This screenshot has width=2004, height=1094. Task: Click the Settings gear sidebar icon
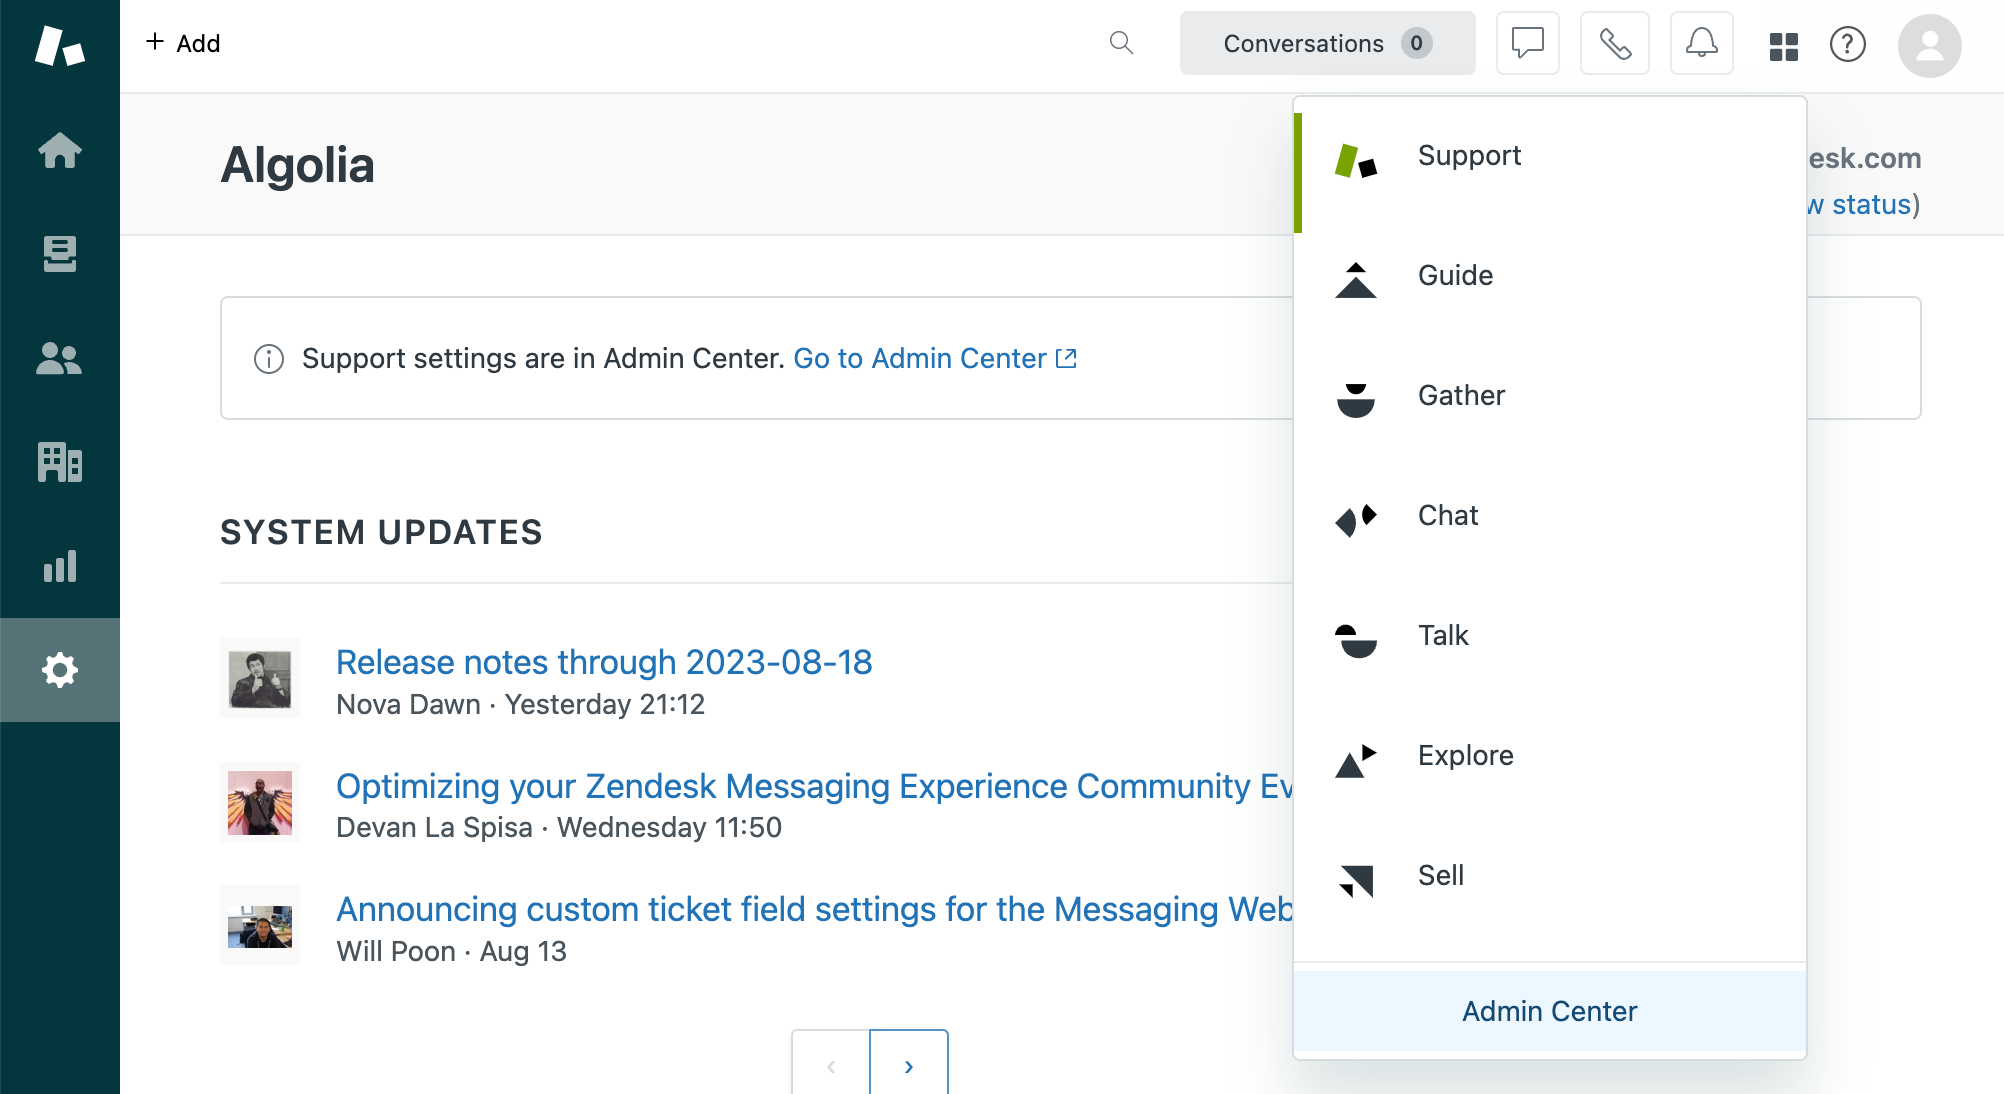pos(59,670)
